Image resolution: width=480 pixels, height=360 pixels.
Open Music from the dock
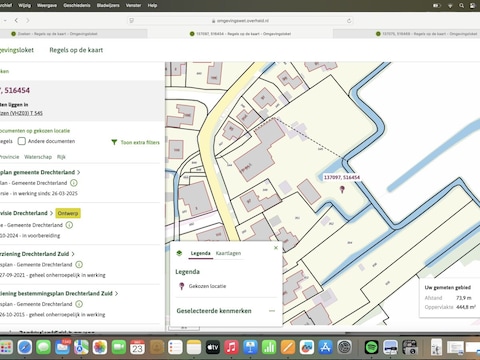(x=231, y=347)
